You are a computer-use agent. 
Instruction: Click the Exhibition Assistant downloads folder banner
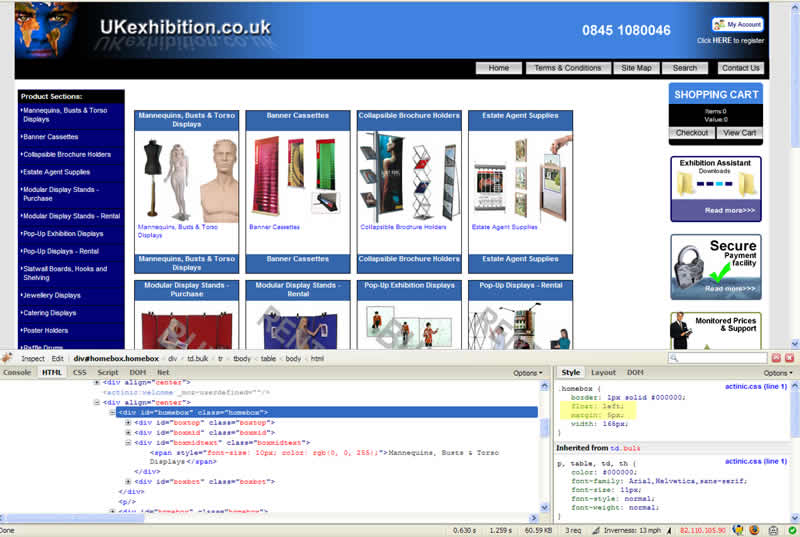715,189
